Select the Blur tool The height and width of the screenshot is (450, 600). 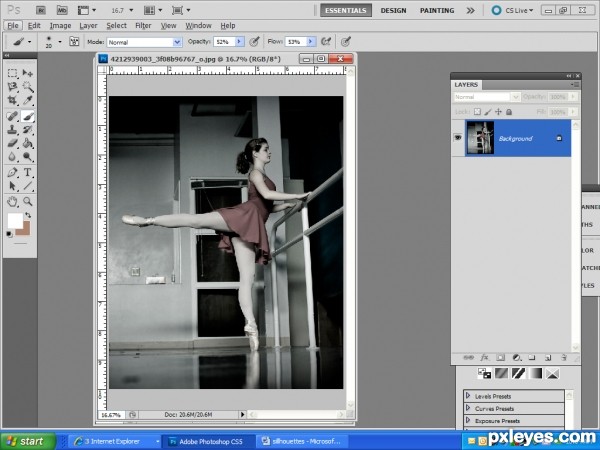[12, 157]
